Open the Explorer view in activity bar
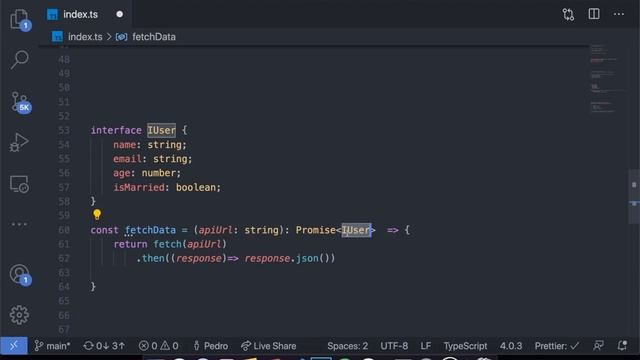This screenshot has width=640, height=360. [x=19, y=20]
